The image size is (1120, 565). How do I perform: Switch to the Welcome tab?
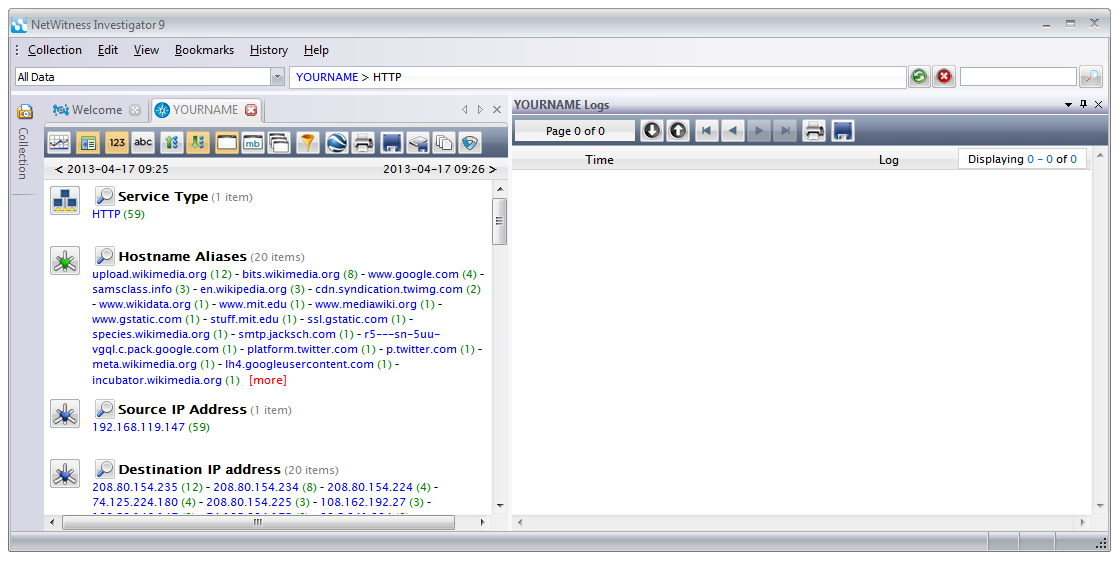click(96, 110)
